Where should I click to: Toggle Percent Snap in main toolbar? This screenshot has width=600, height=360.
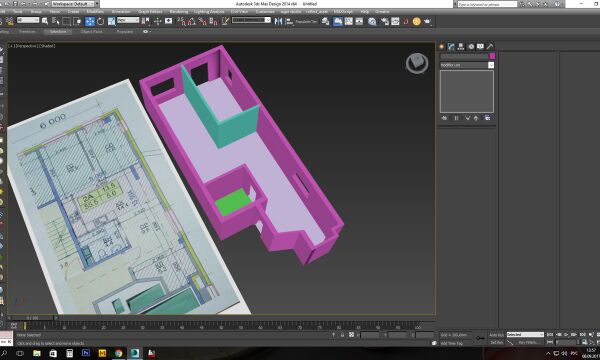203,21
